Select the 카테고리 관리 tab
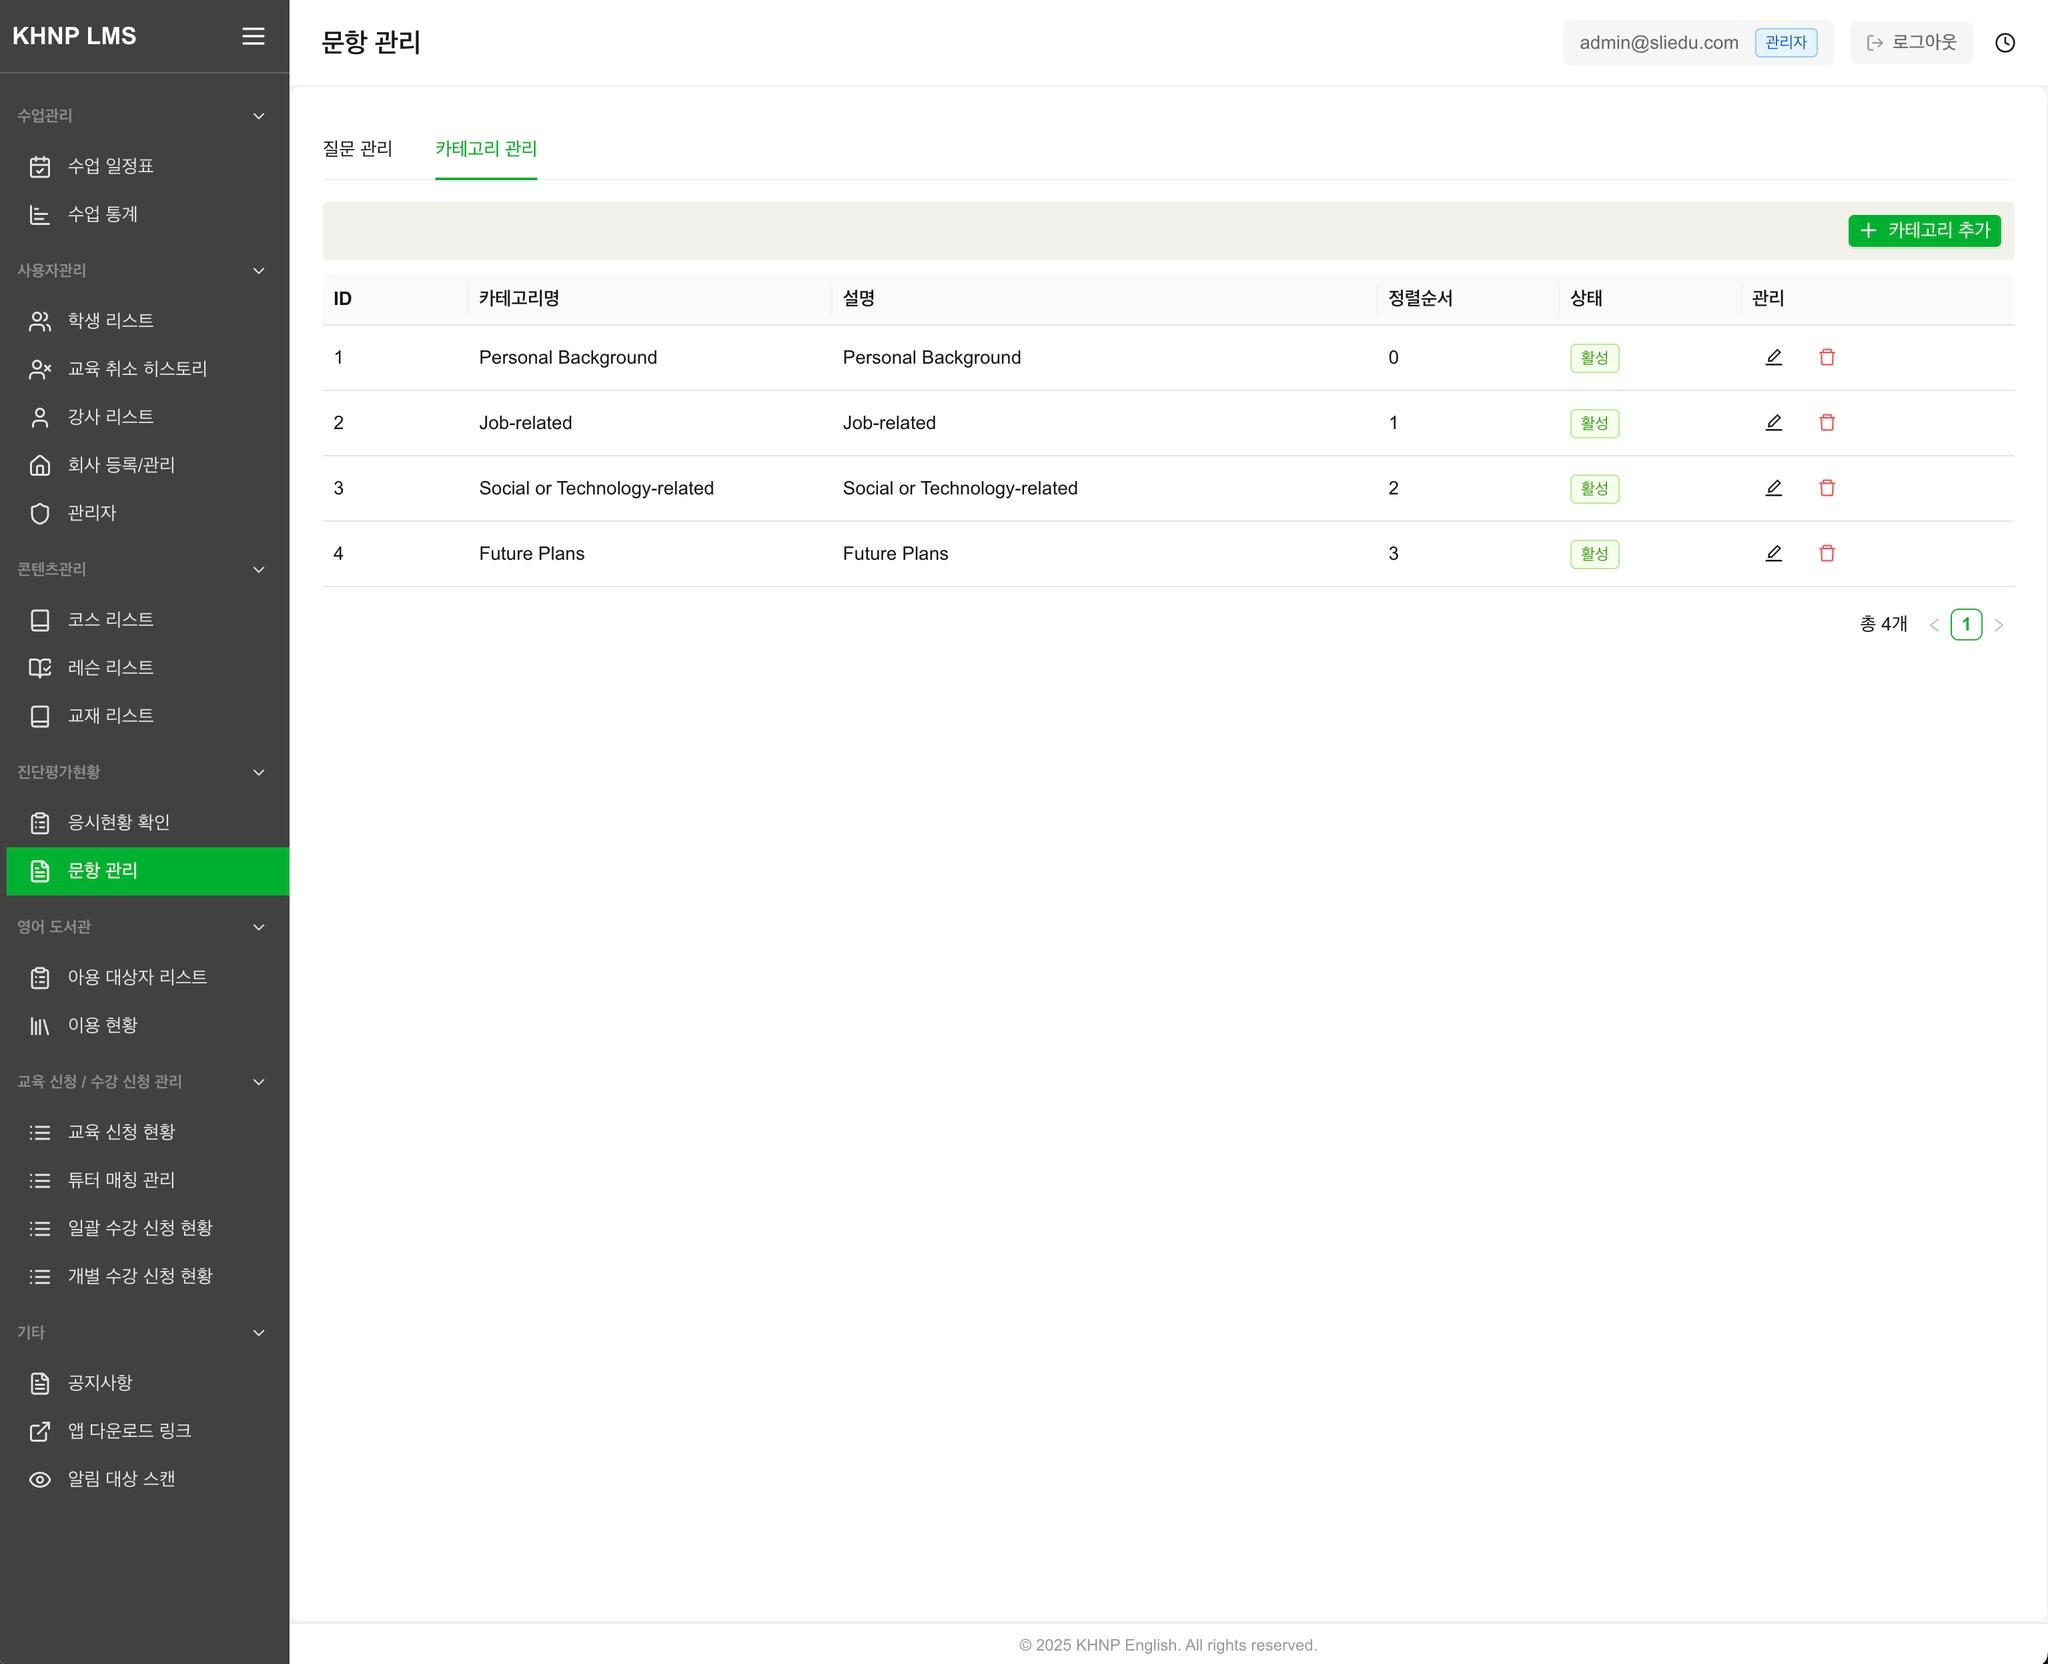The image size is (2048, 1664). tap(486, 149)
